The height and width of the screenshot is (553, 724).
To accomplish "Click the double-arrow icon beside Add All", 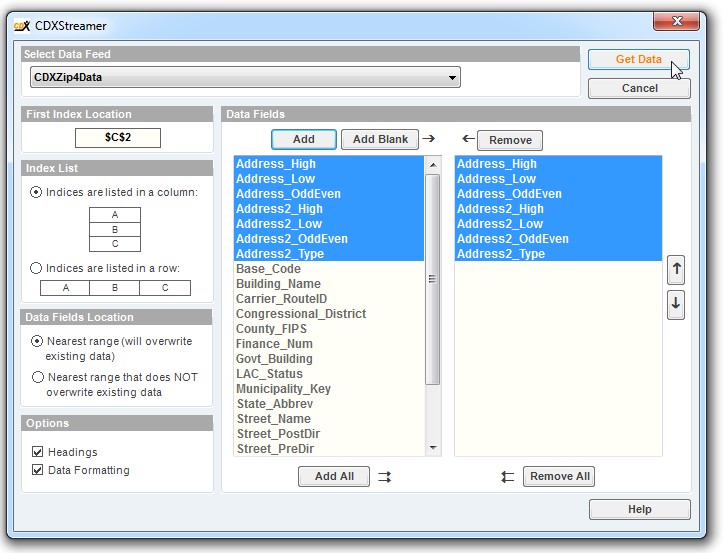I will 384,477.
